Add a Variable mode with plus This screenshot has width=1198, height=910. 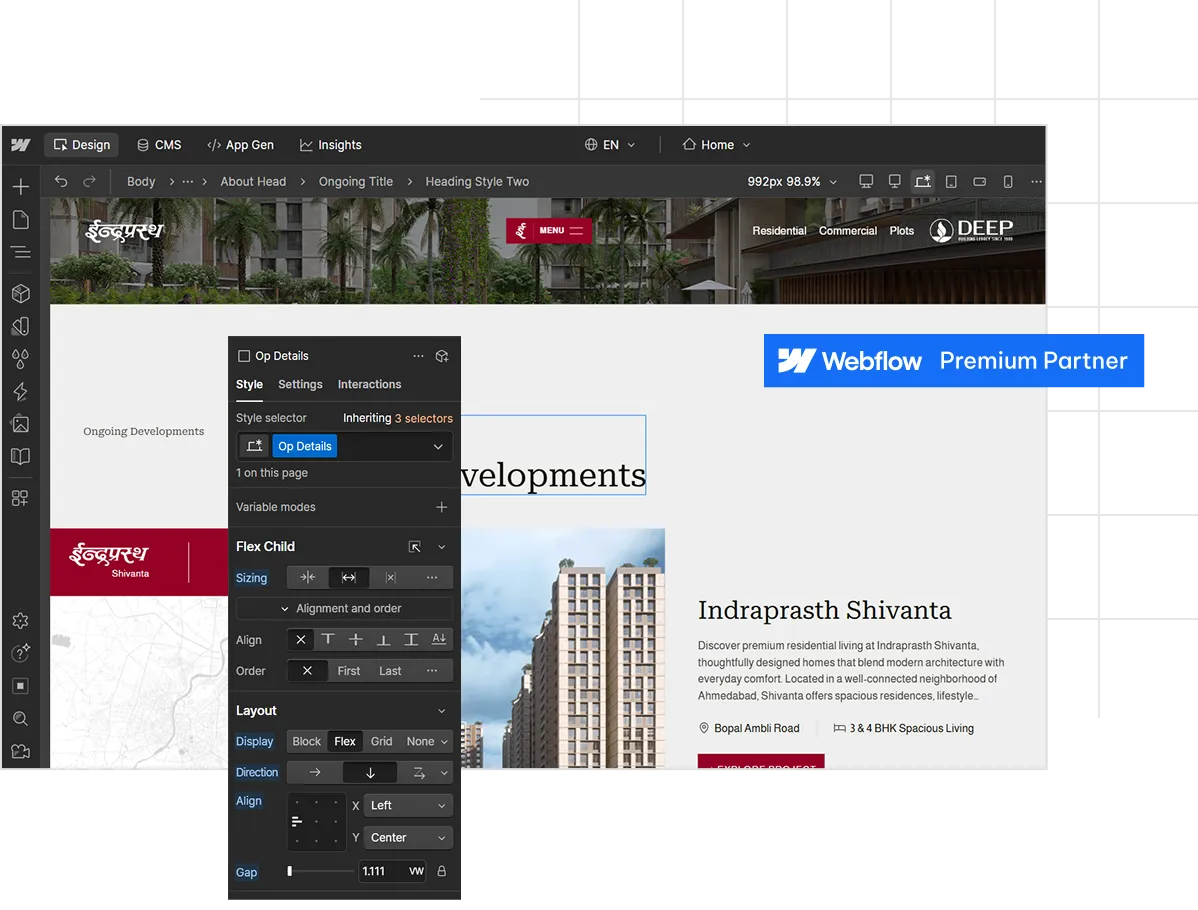442,507
